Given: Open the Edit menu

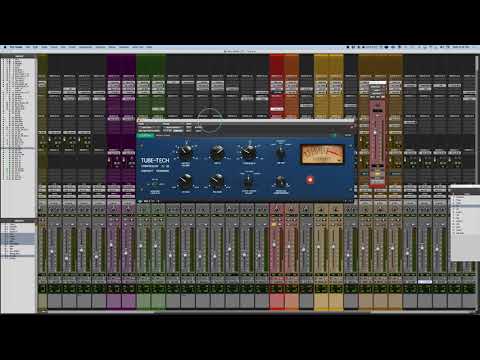Looking at the screenshot, I should (35, 47).
